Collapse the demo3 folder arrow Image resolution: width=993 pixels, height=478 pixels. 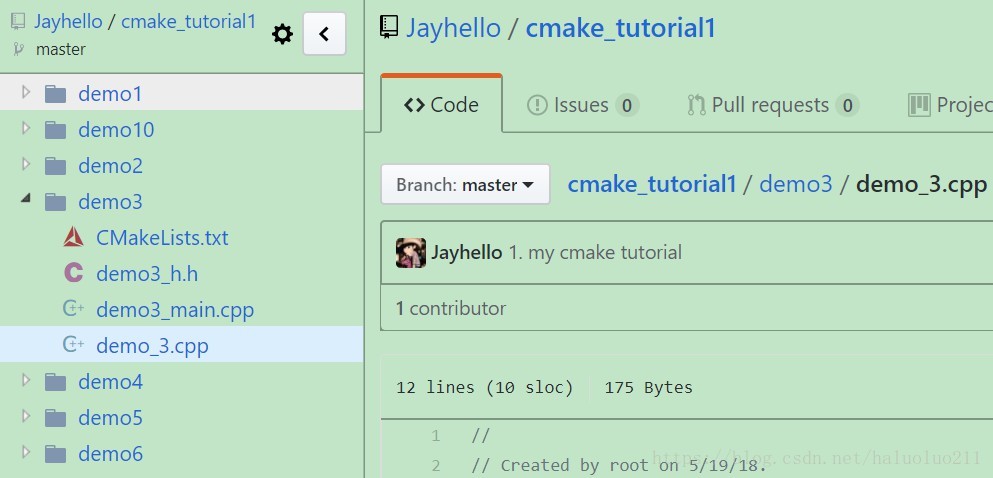click(x=26, y=199)
